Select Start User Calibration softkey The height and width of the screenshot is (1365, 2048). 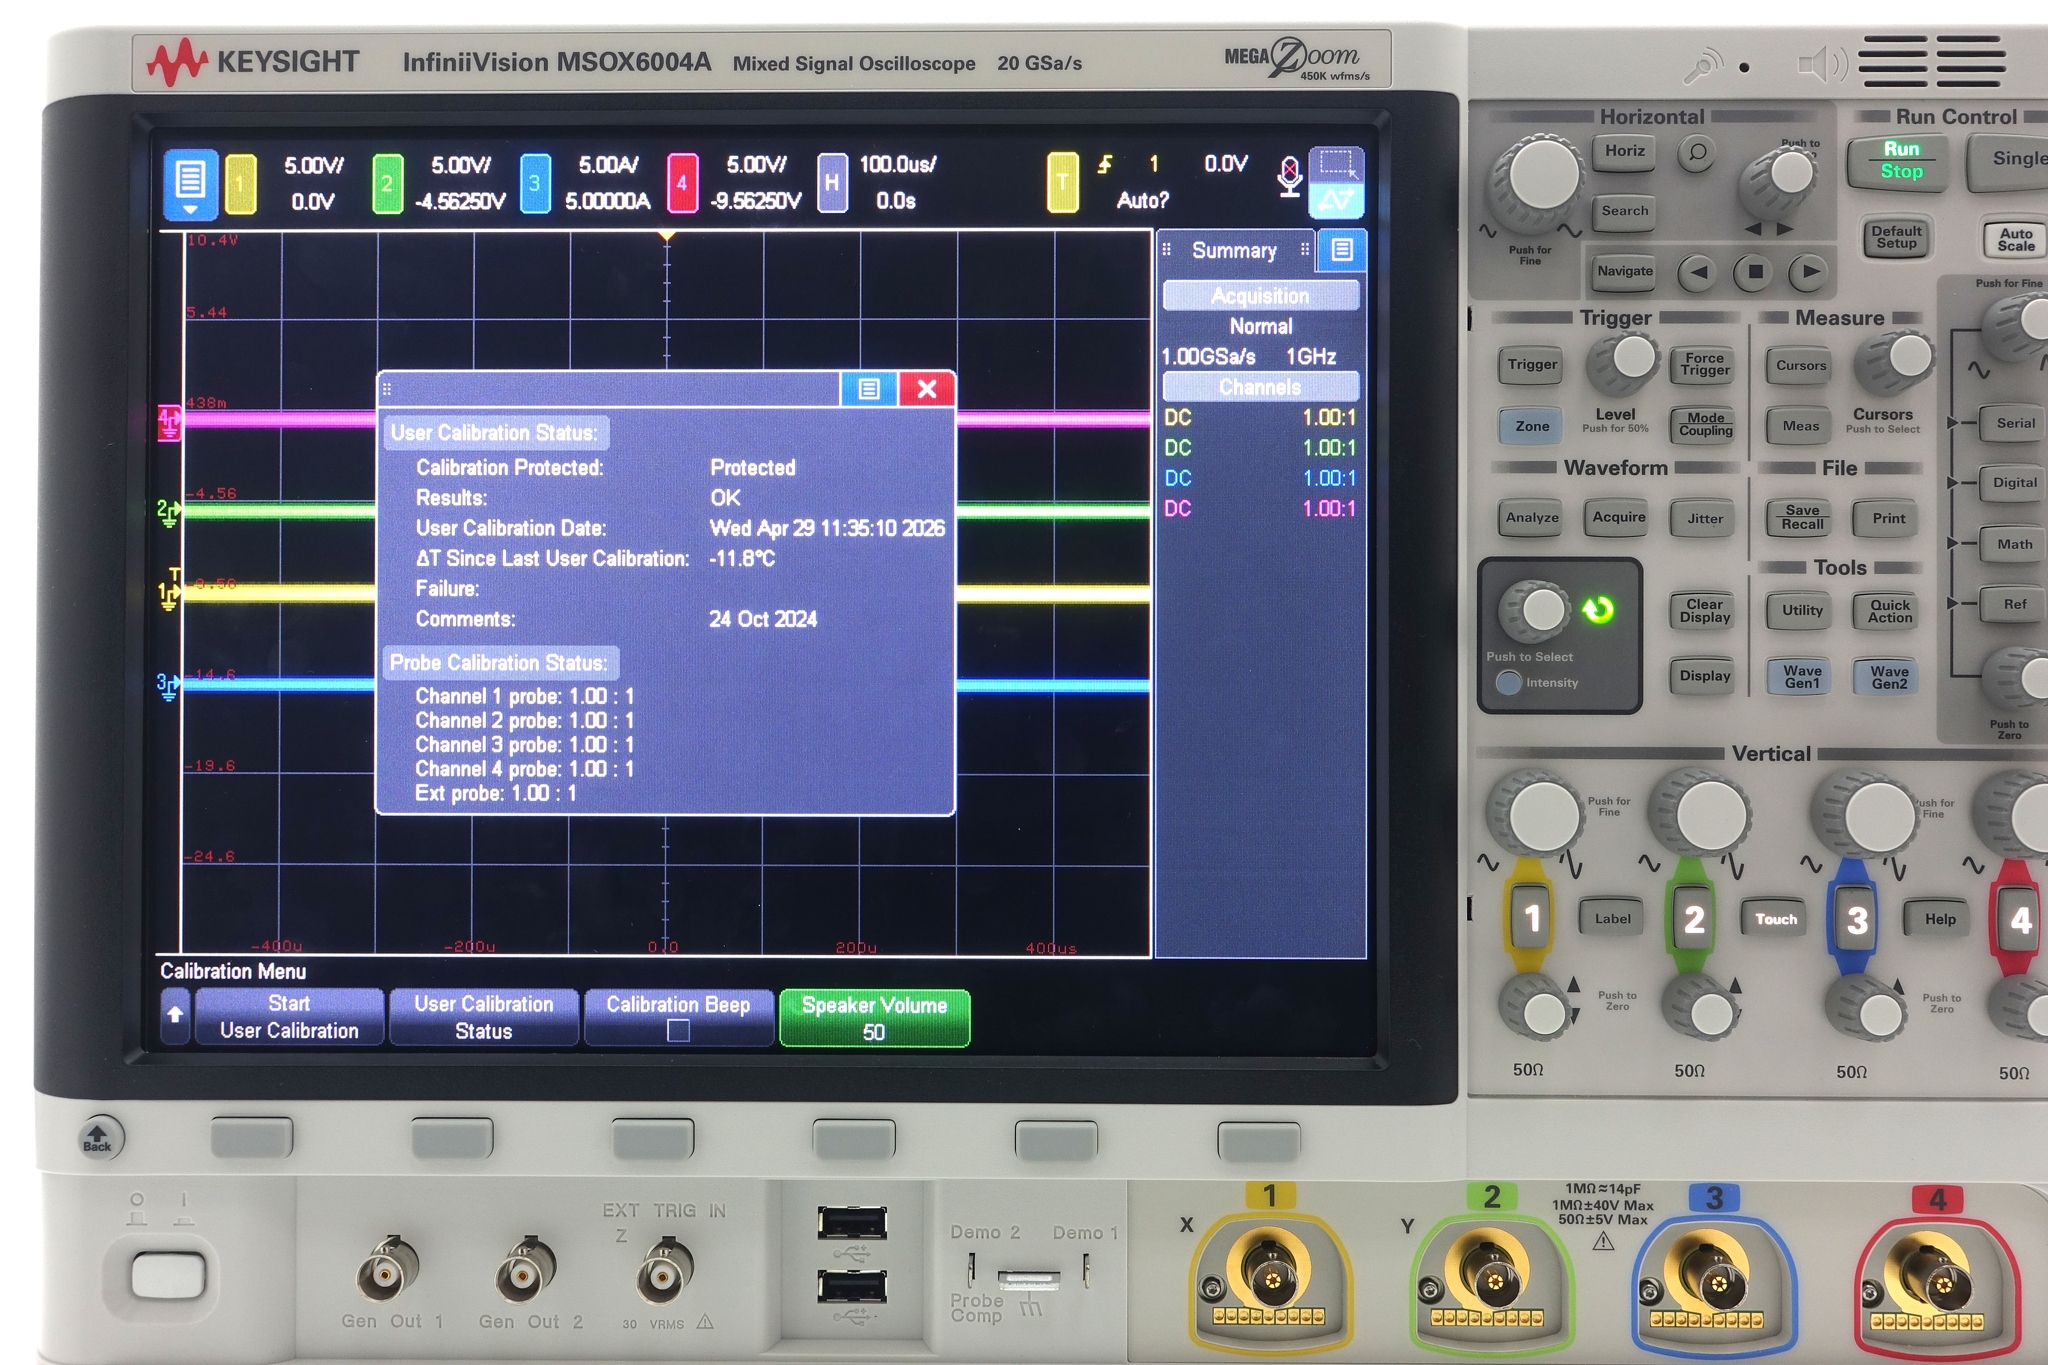tap(289, 1017)
